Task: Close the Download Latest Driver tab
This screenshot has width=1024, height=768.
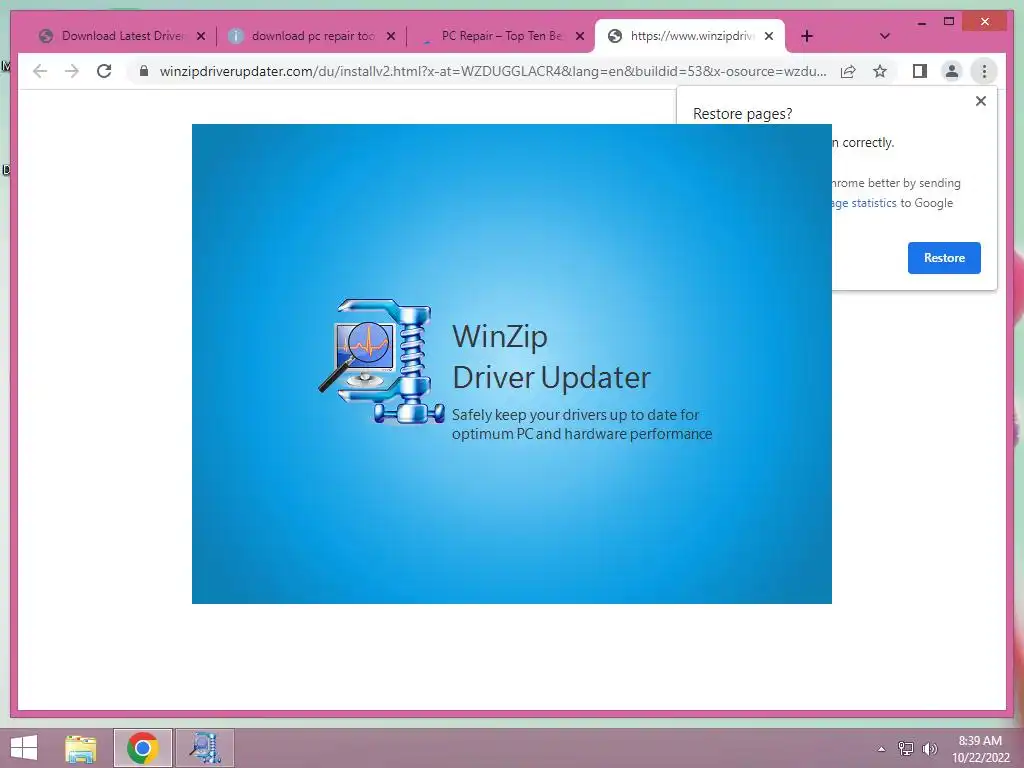Action: (x=201, y=36)
